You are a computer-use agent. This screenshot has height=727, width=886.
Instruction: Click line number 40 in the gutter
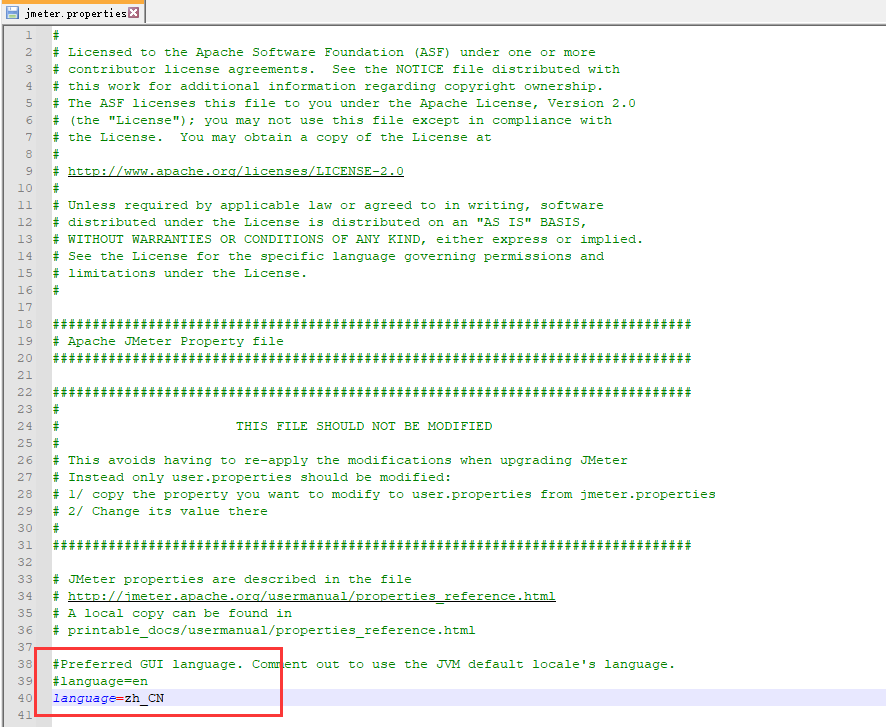pyautogui.click(x=25, y=698)
